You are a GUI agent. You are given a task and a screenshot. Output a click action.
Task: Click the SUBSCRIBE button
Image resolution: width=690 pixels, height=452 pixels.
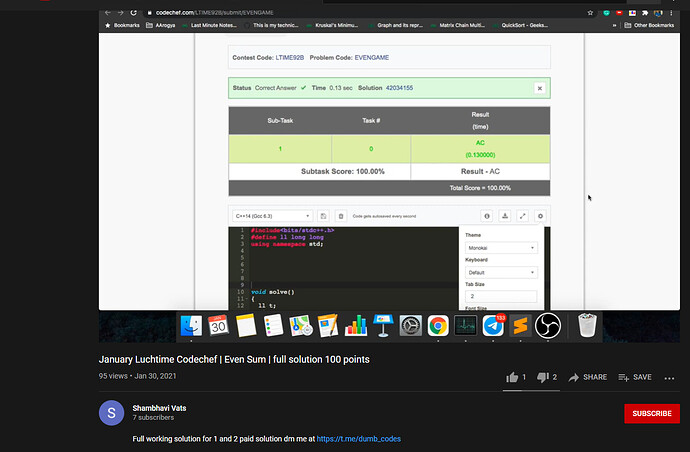[x=652, y=414]
